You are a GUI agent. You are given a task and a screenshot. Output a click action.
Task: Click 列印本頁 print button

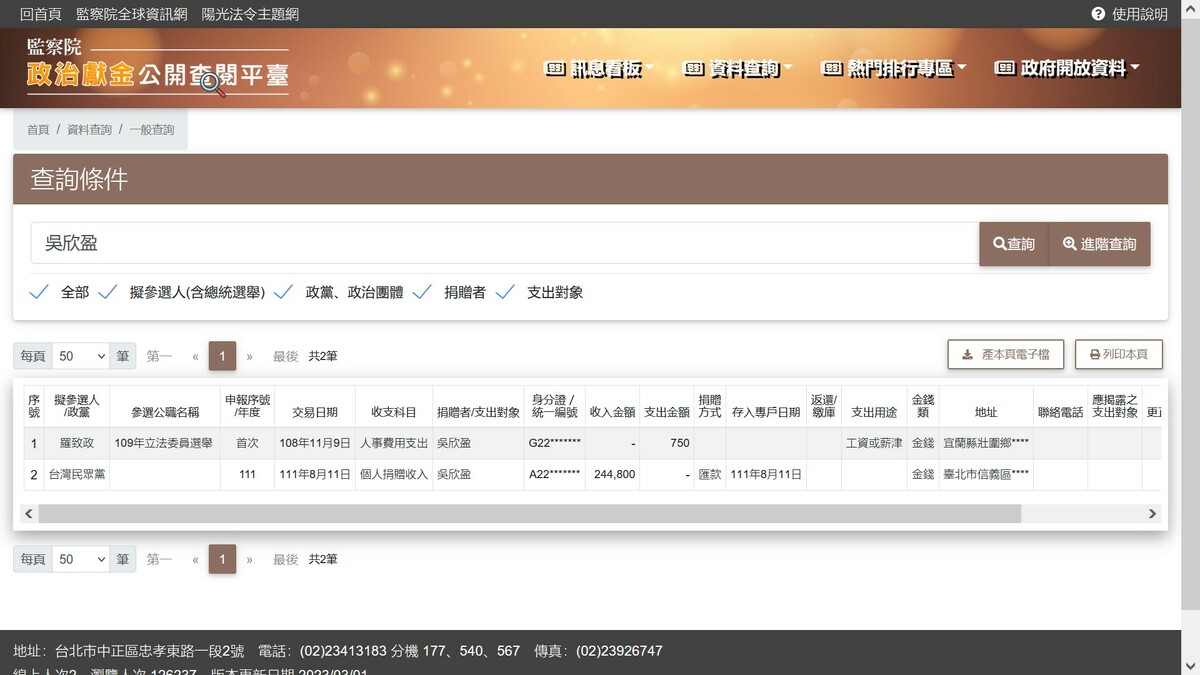[x=1119, y=354]
